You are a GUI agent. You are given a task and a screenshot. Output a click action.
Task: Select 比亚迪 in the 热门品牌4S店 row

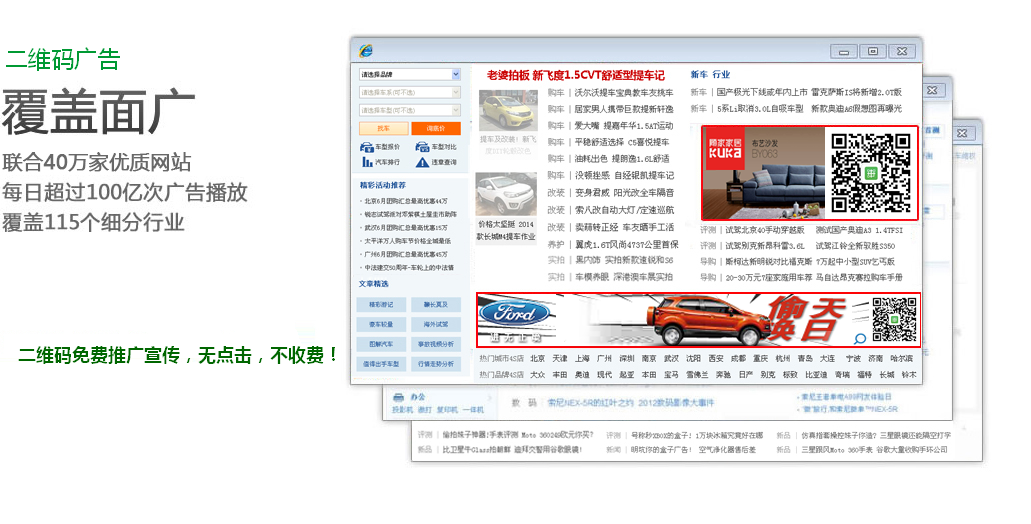coord(815,375)
